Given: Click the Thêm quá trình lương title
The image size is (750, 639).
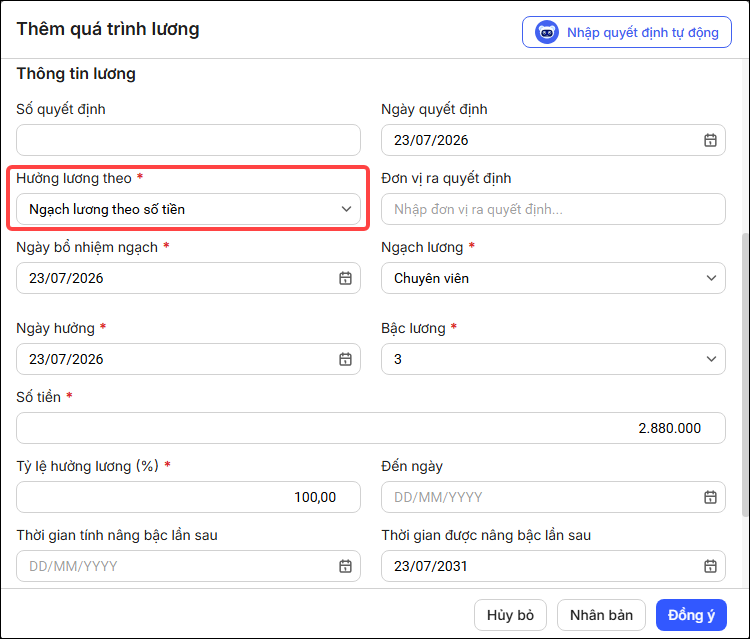Looking at the screenshot, I should (x=108, y=29).
